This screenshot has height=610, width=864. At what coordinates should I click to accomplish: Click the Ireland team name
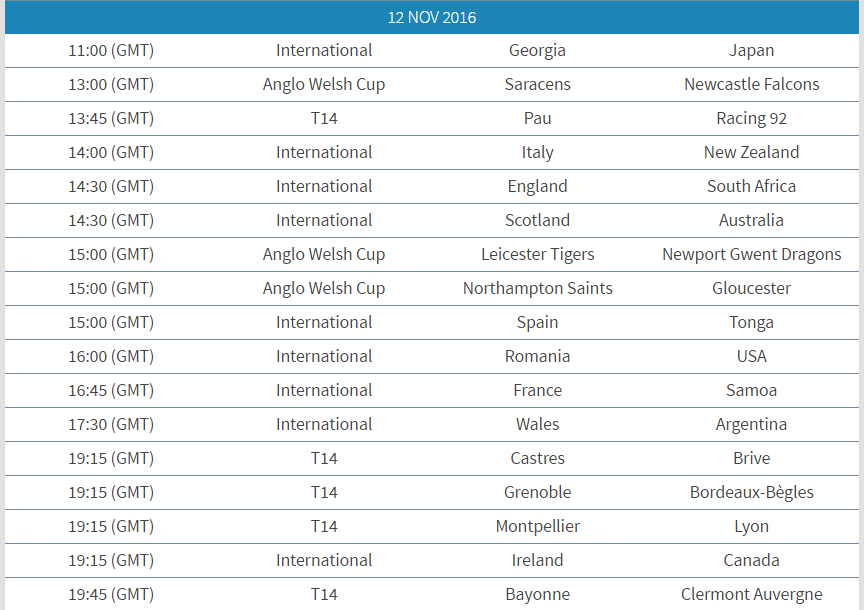(537, 560)
